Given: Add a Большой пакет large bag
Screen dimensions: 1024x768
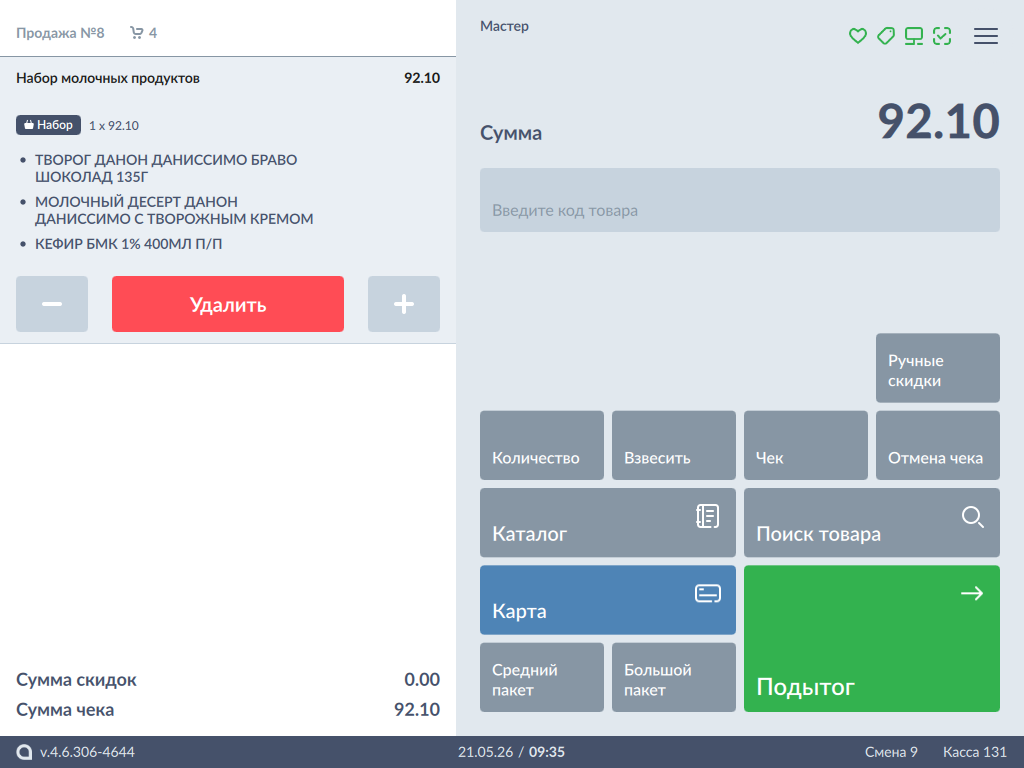Looking at the screenshot, I should point(673,677).
